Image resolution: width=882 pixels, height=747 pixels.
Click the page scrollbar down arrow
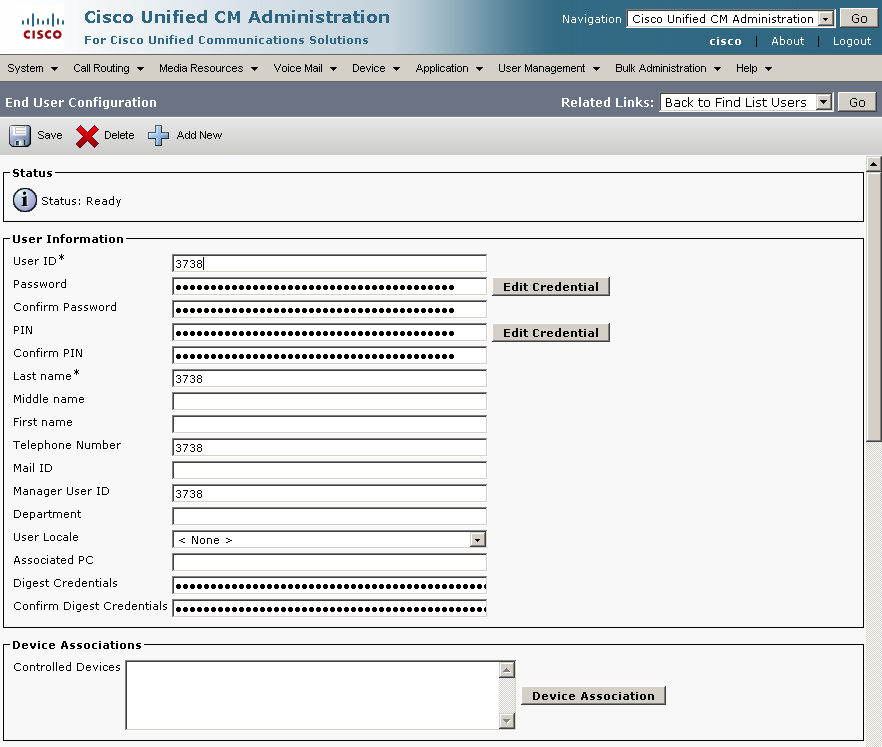pyautogui.click(x=873, y=739)
